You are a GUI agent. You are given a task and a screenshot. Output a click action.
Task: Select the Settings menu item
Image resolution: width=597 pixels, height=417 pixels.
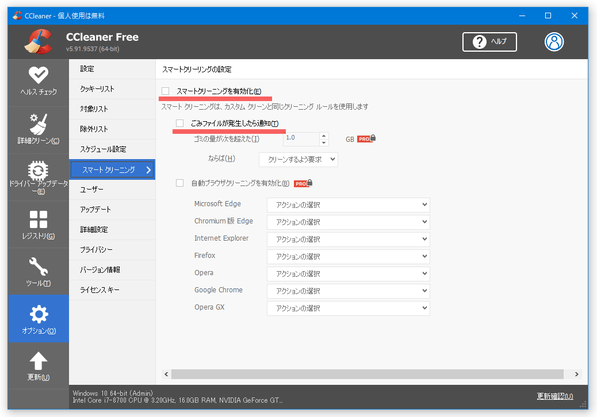[x=112, y=69]
